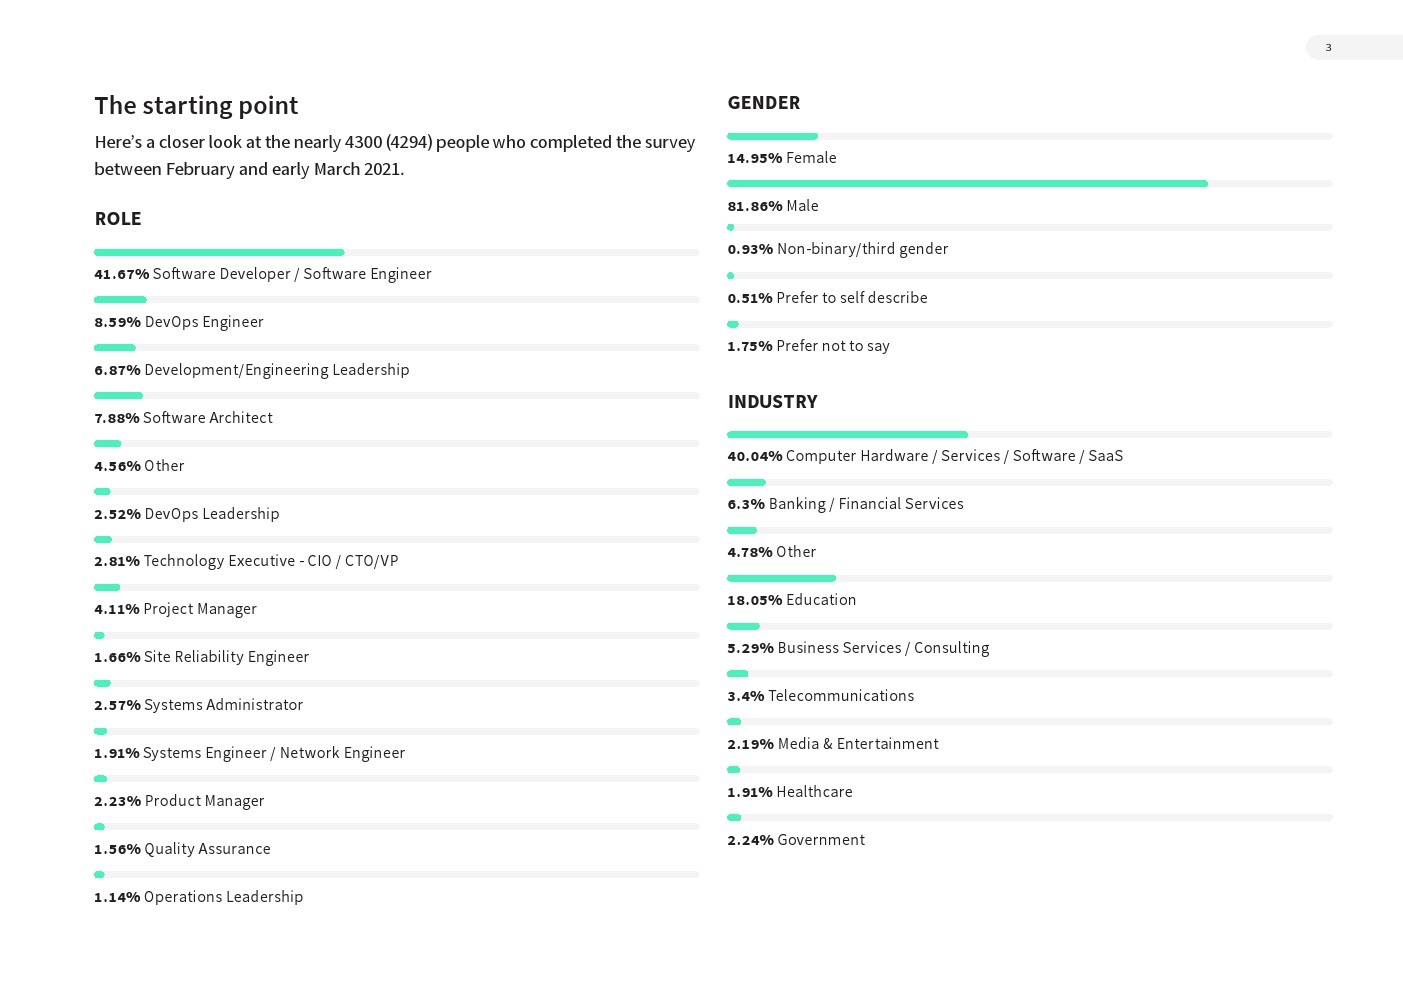The width and height of the screenshot is (1403, 992).
Task: Select the Site Reliability Engineer label
Action: (226, 657)
